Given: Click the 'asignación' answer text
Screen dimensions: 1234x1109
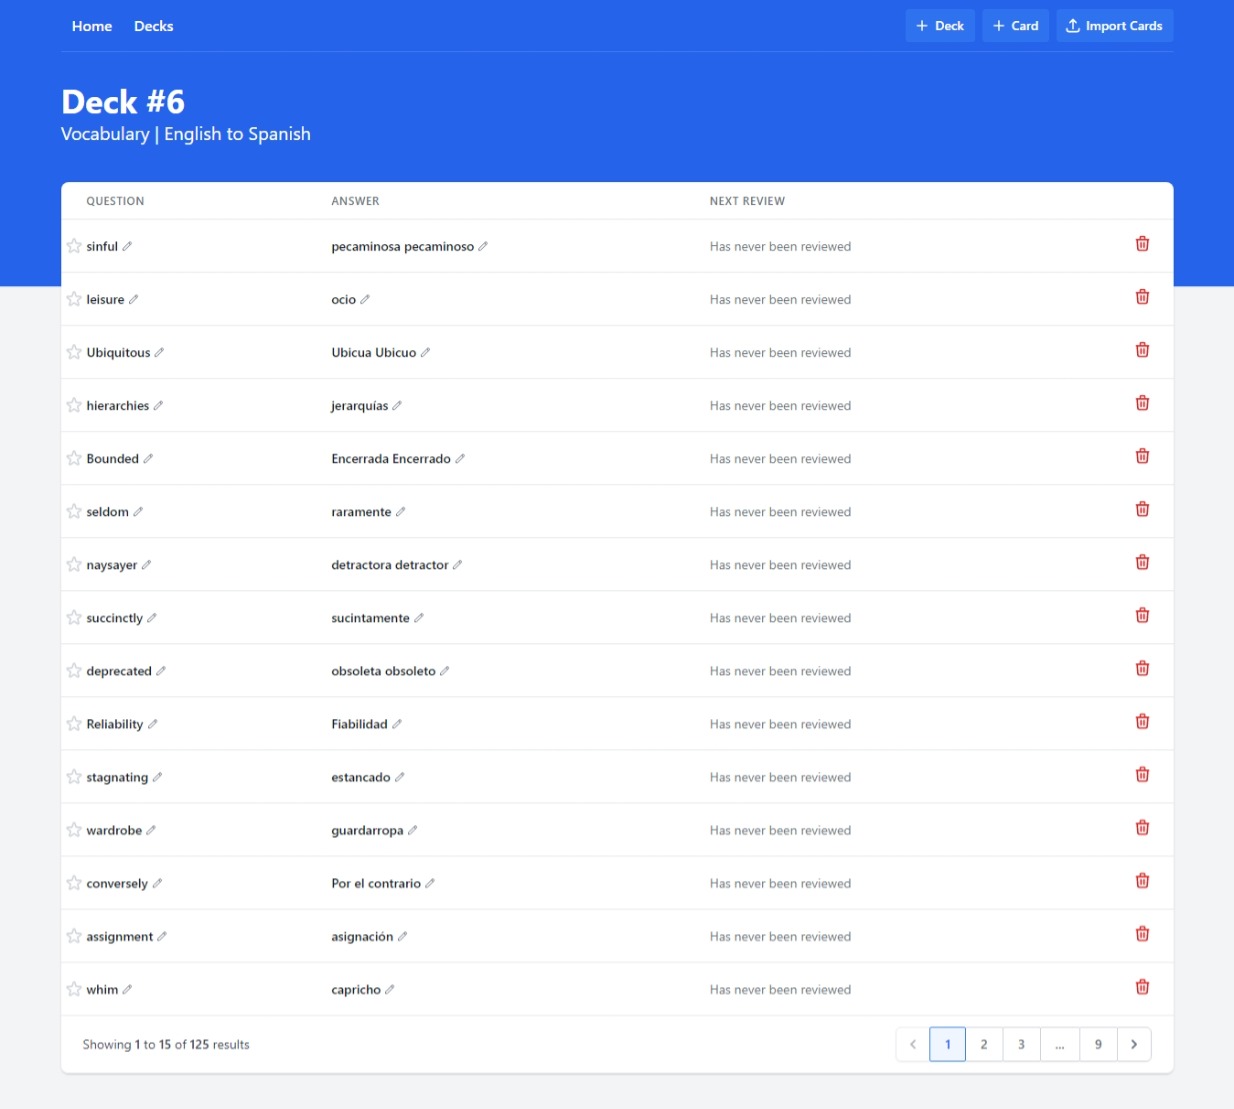Looking at the screenshot, I should 362,936.
